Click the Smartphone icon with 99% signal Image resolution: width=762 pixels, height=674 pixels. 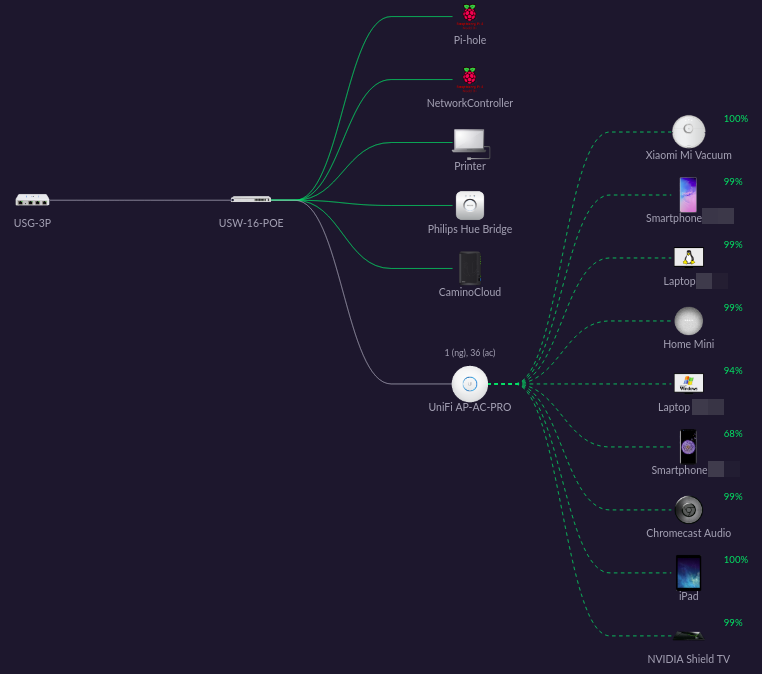tap(688, 195)
